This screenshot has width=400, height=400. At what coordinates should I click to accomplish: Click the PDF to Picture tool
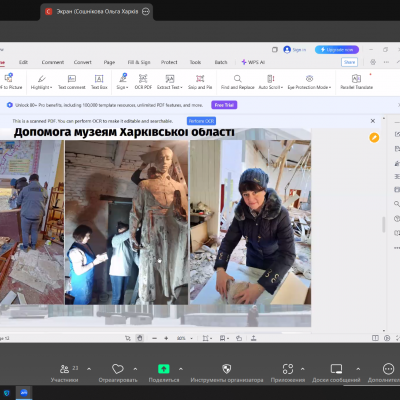click(10, 82)
